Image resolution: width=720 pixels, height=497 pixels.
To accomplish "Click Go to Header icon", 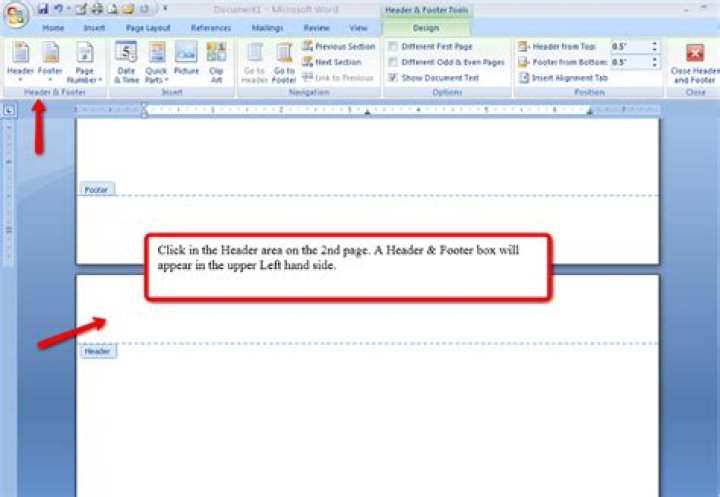I will [255, 62].
